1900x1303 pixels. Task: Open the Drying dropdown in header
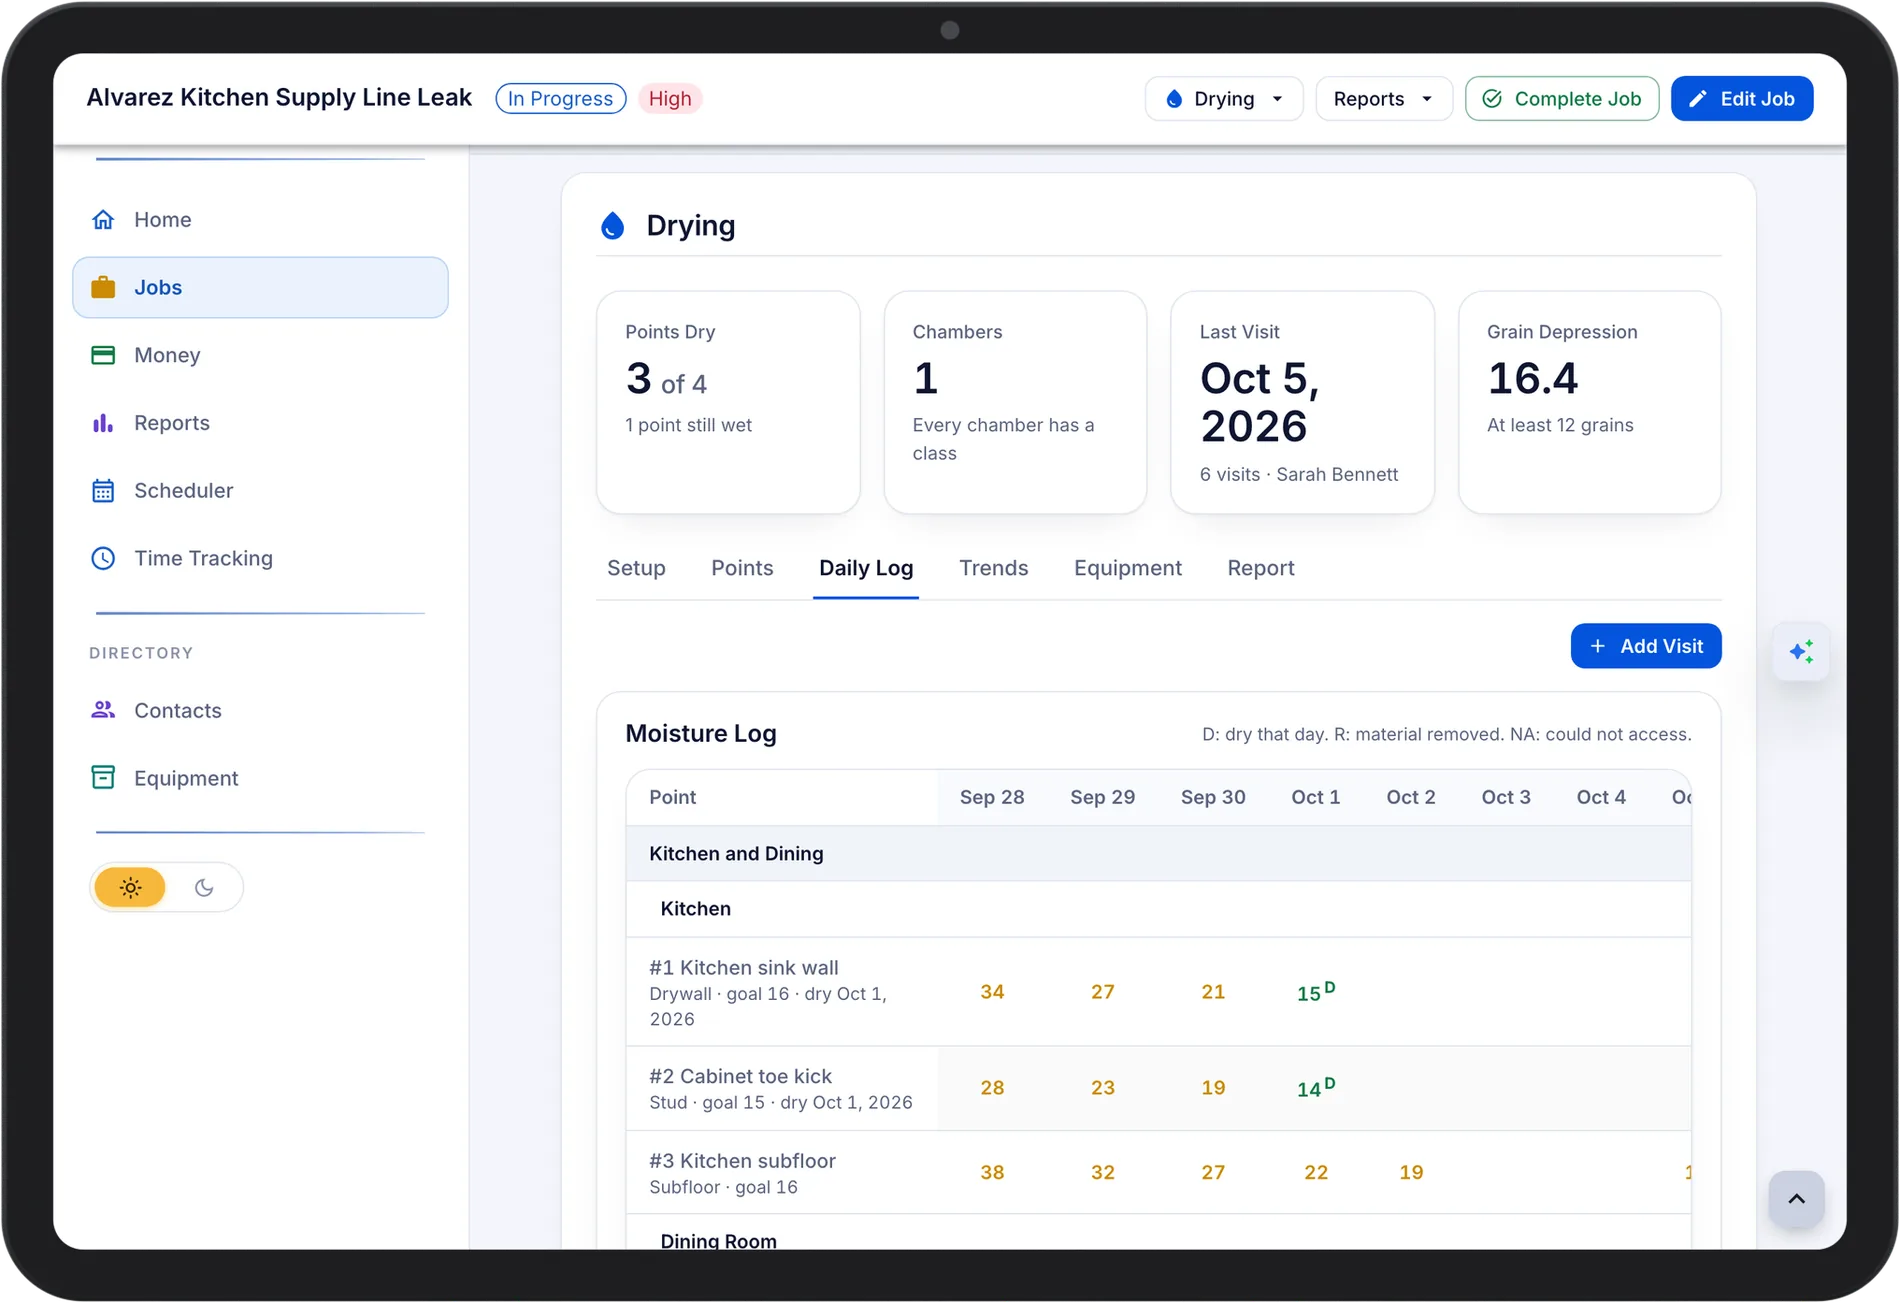pos(1224,99)
